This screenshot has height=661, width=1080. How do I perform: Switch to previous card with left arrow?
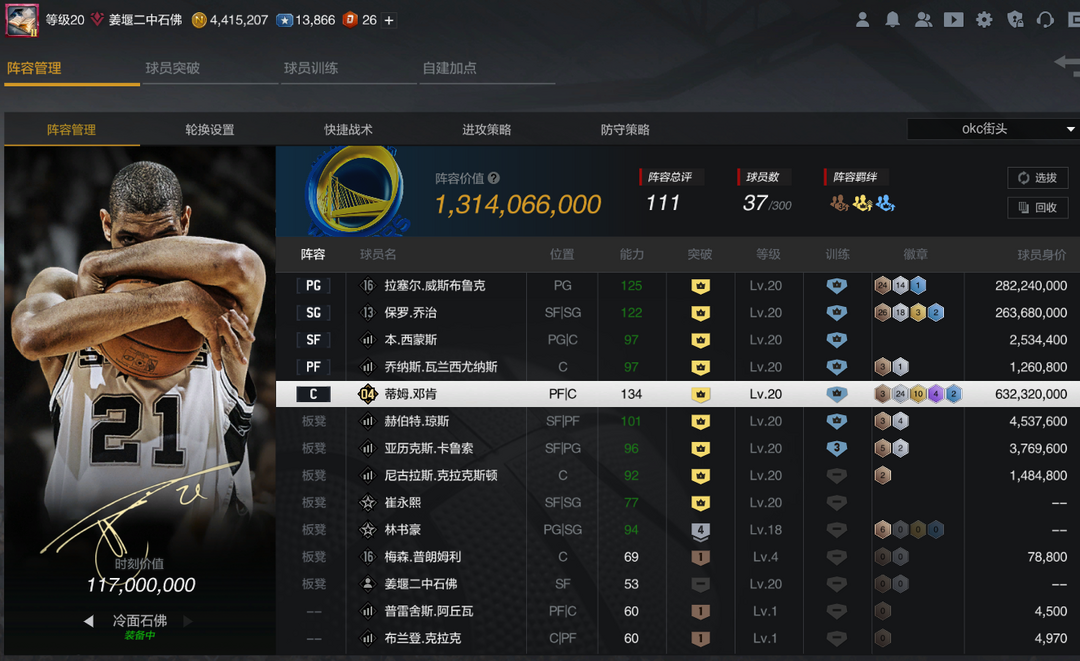point(88,621)
